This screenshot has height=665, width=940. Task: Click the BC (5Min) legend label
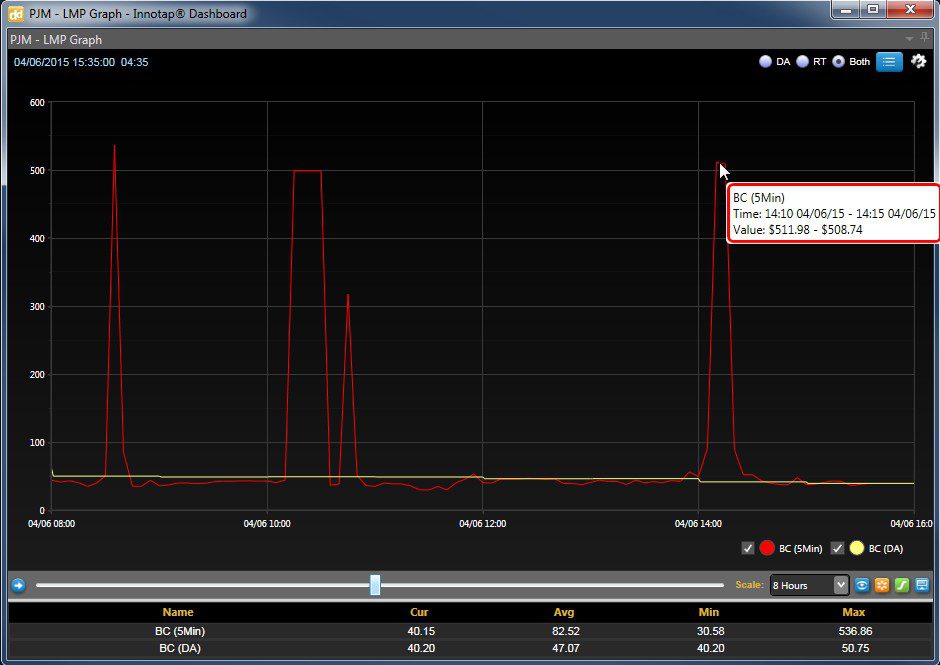[x=801, y=549]
